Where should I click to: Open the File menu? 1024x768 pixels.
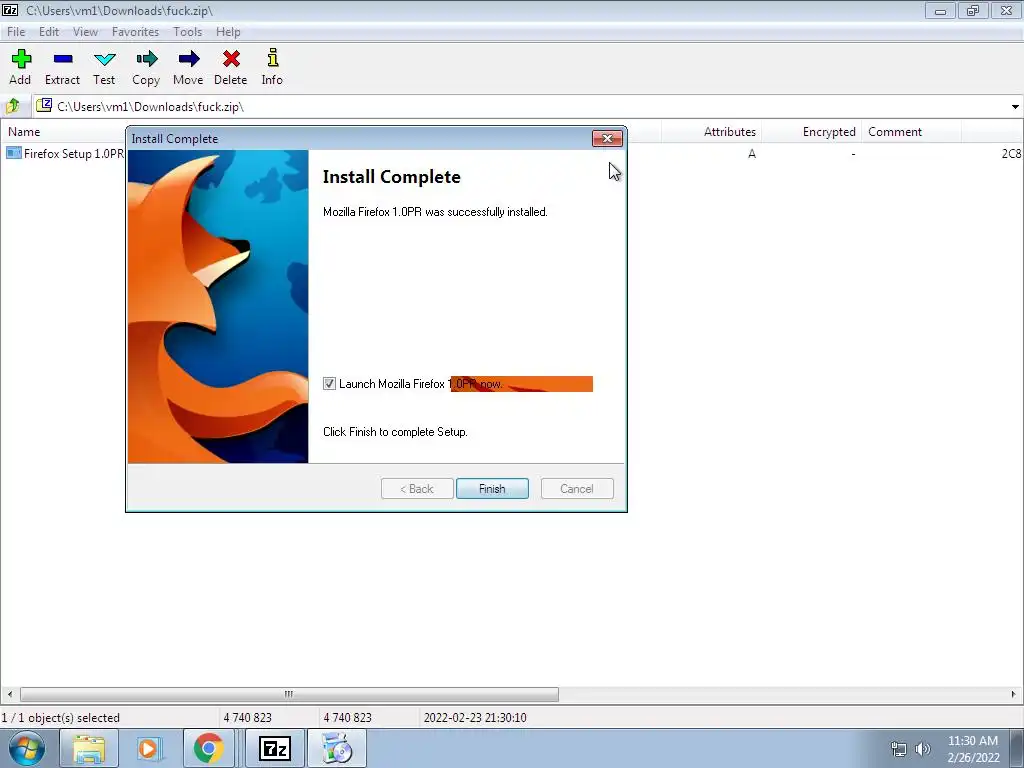tap(16, 31)
